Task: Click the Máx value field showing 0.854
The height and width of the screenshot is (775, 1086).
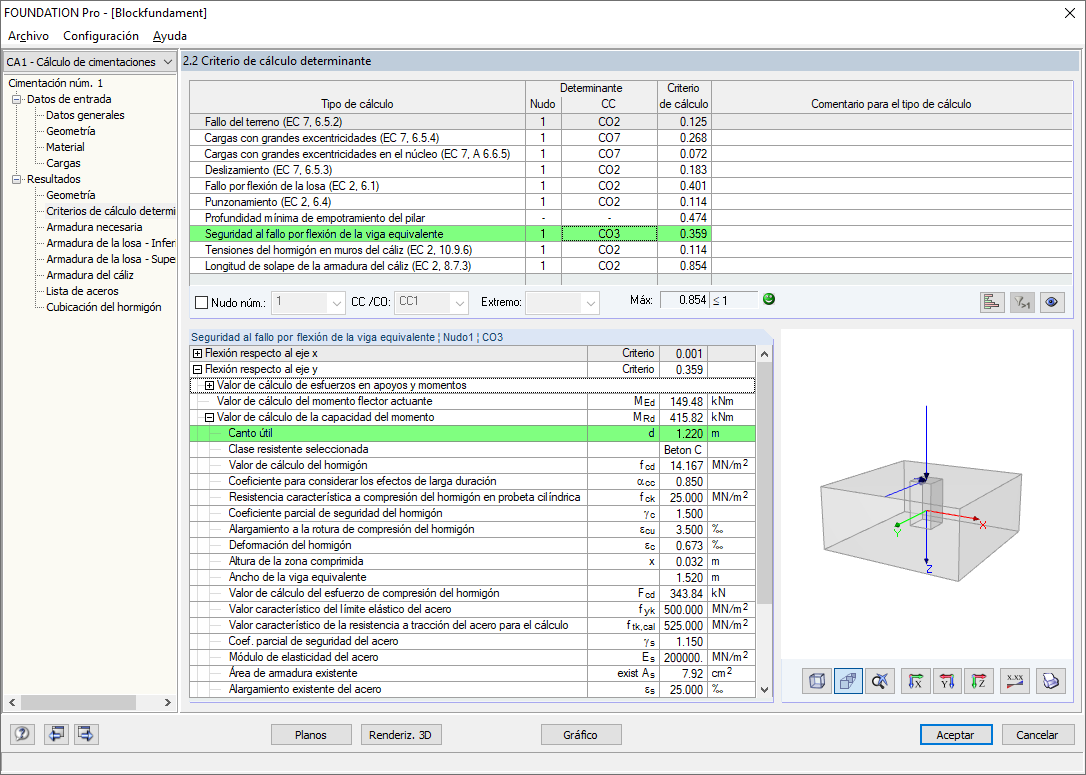Action: (684, 300)
